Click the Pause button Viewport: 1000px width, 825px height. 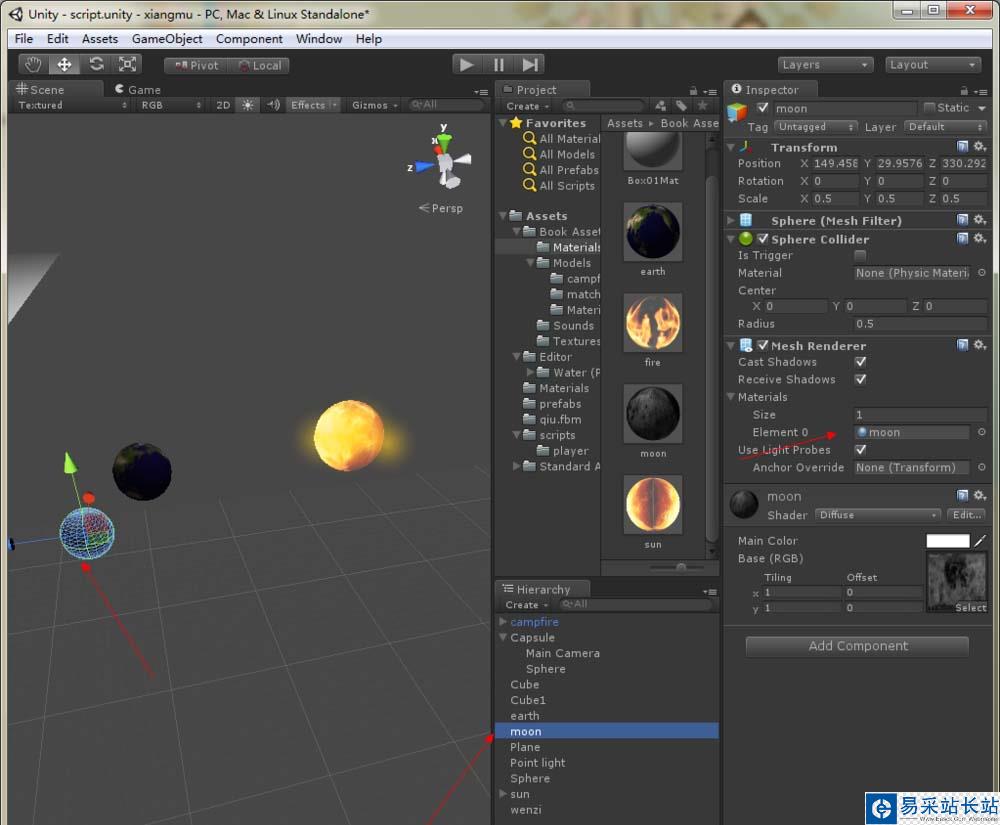pyautogui.click(x=498, y=65)
